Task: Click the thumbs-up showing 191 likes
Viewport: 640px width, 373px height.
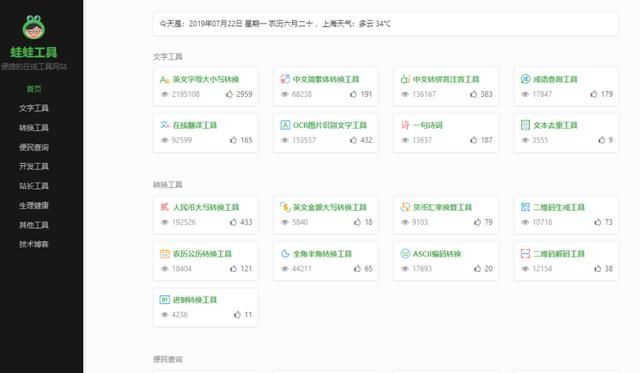Action: pos(353,94)
